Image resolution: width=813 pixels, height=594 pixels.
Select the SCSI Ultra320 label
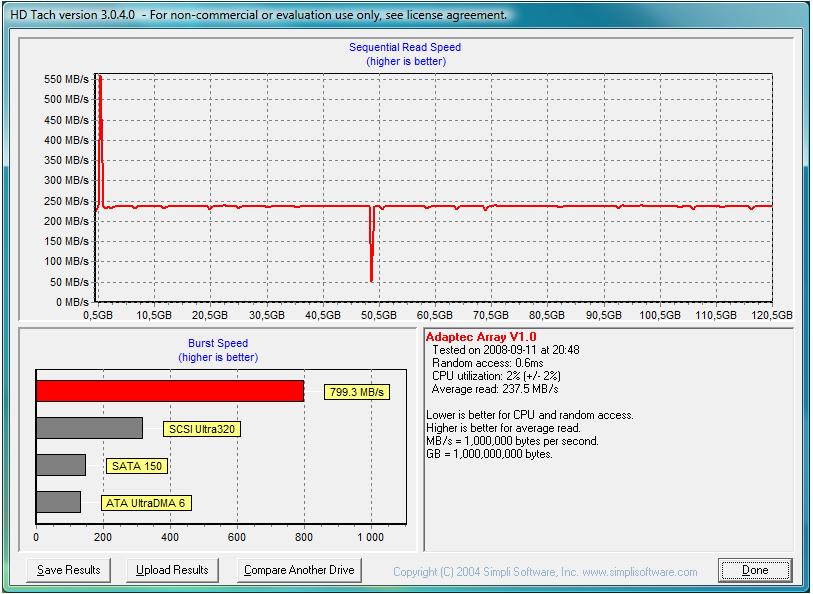coord(202,429)
